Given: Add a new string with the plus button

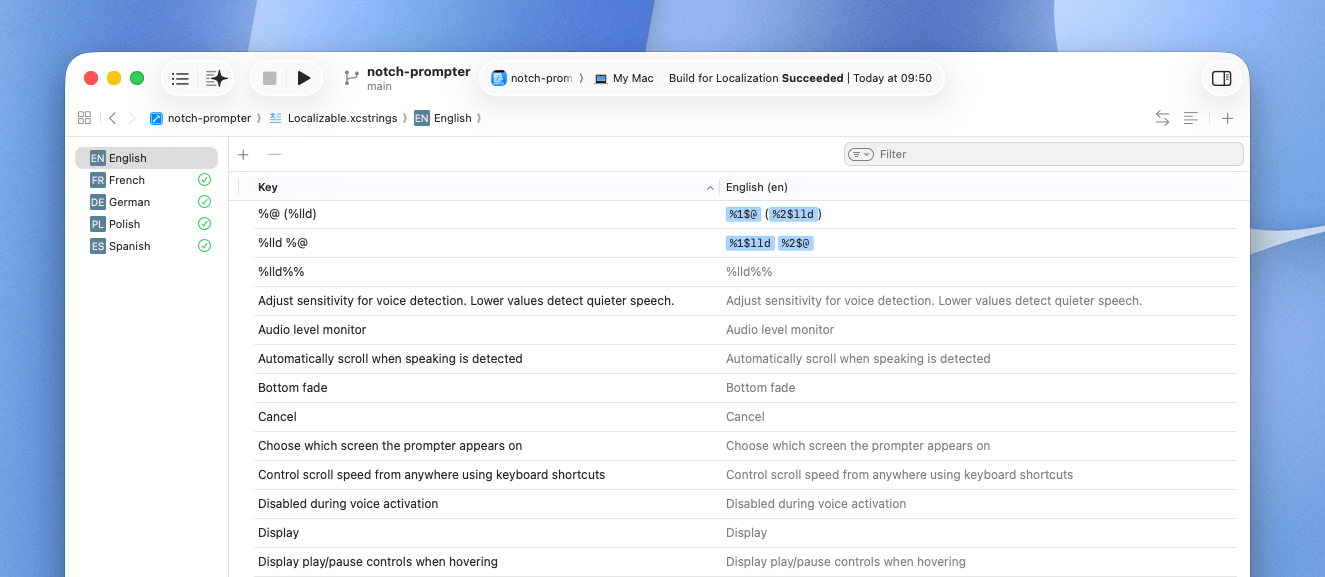Looking at the screenshot, I should click(x=243, y=154).
